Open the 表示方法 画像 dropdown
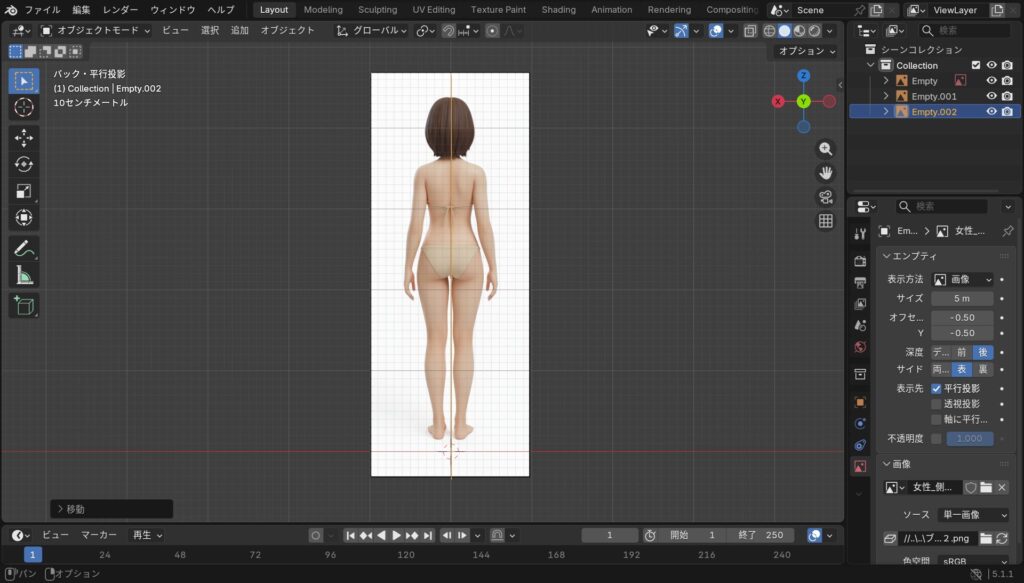Image resolution: width=1024 pixels, height=583 pixels. [962, 280]
